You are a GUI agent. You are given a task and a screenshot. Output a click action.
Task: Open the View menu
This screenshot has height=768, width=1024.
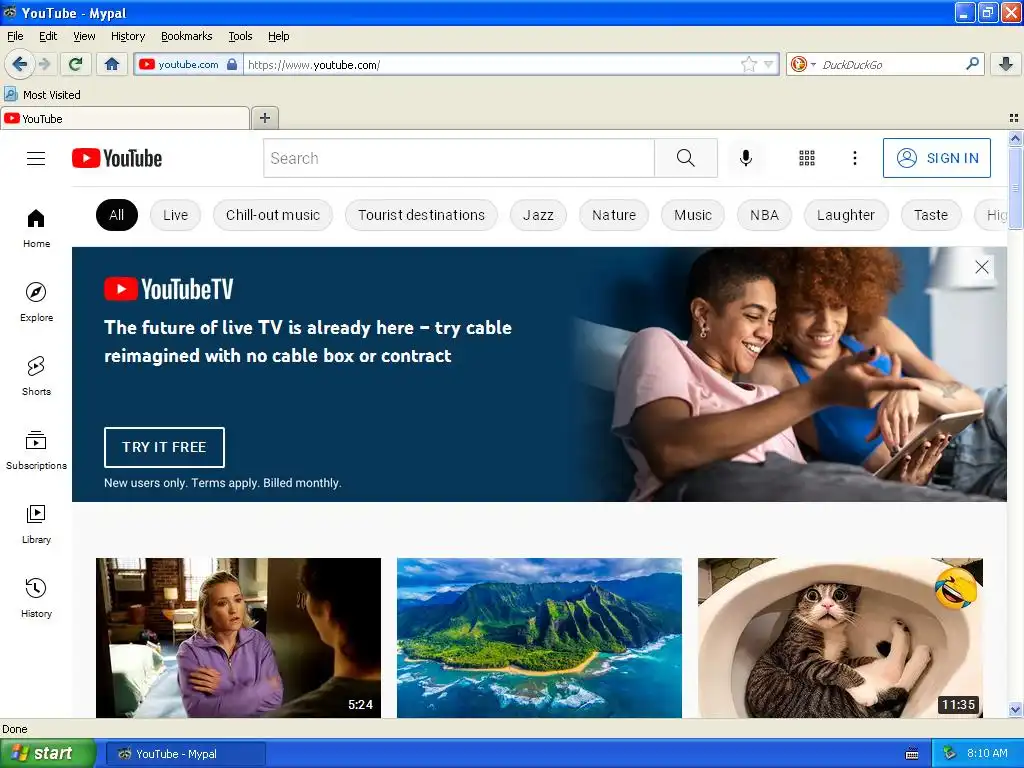coord(84,36)
